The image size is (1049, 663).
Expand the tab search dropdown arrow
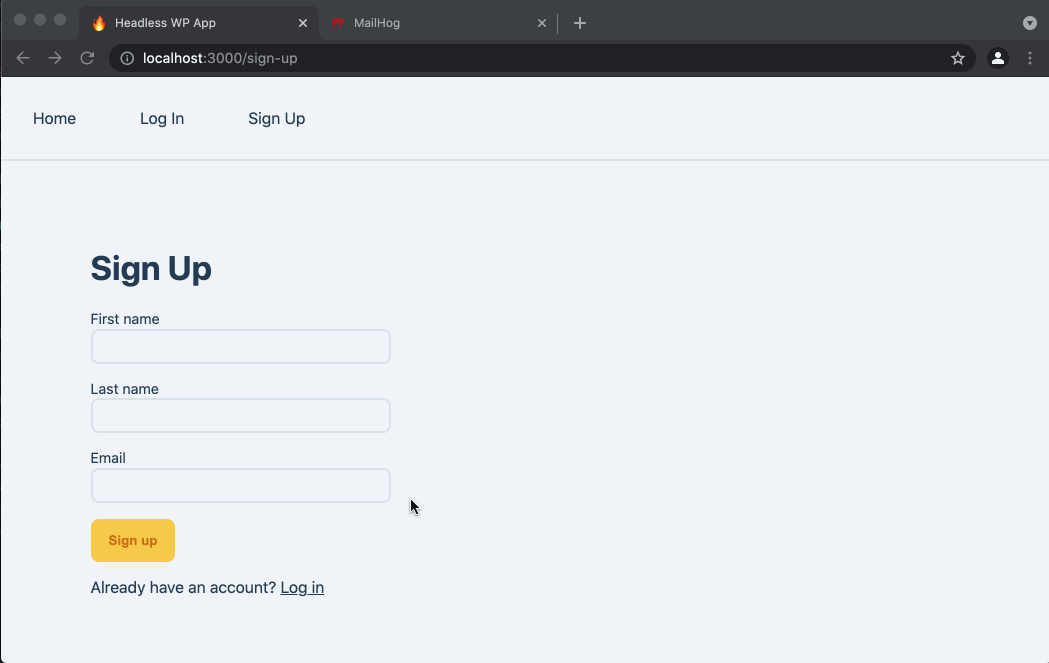(1030, 23)
